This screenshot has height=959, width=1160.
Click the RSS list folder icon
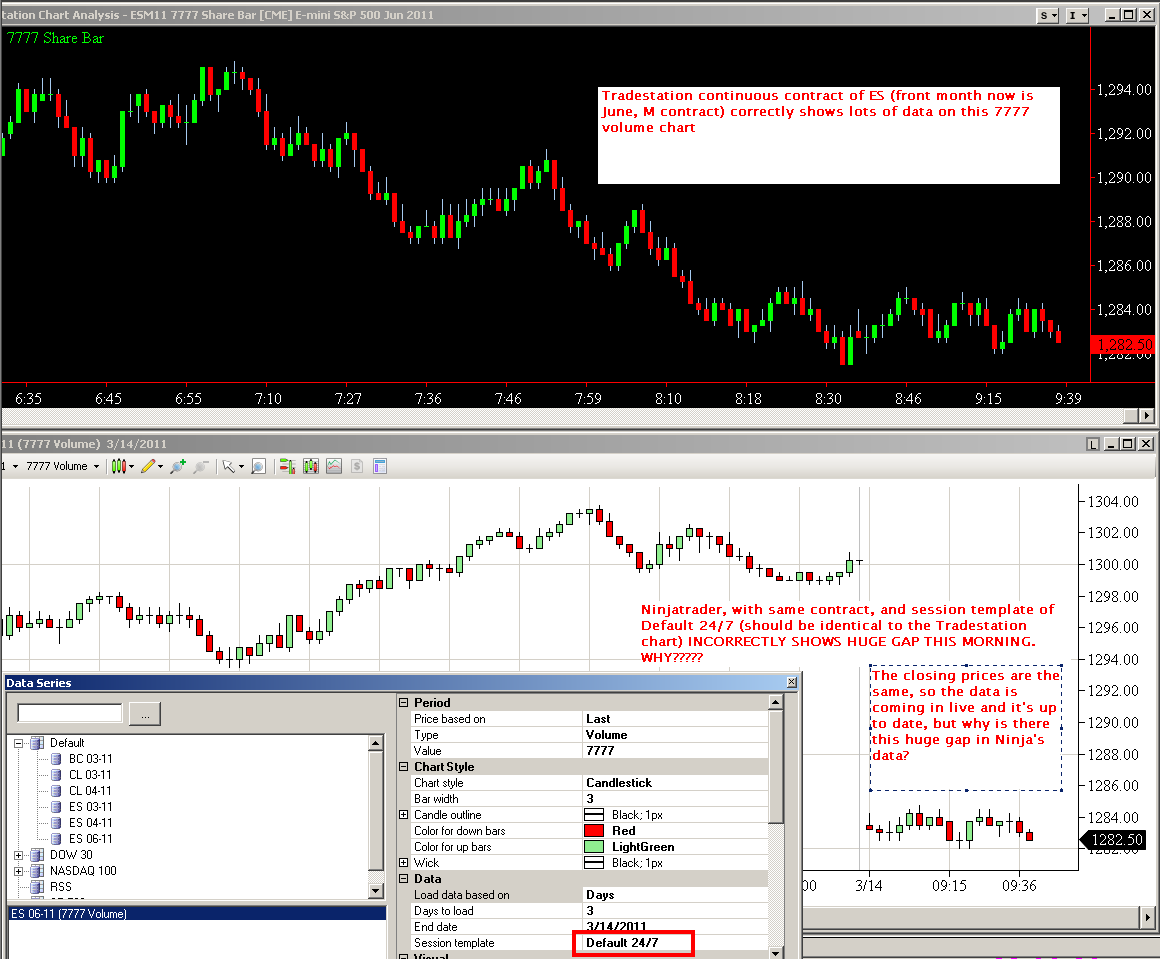click(x=37, y=886)
